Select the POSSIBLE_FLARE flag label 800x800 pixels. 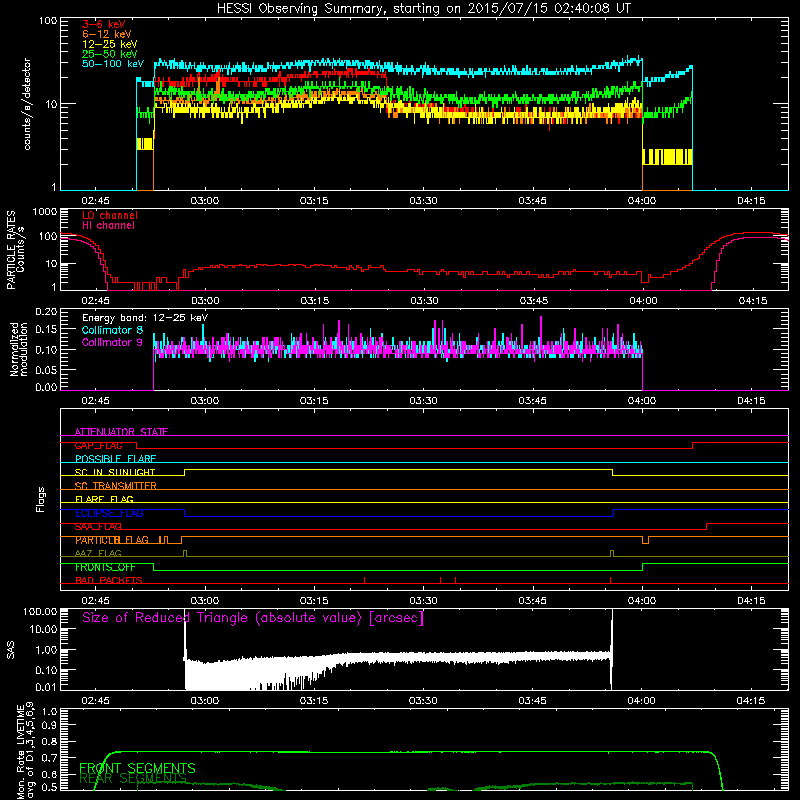point(115,459)
